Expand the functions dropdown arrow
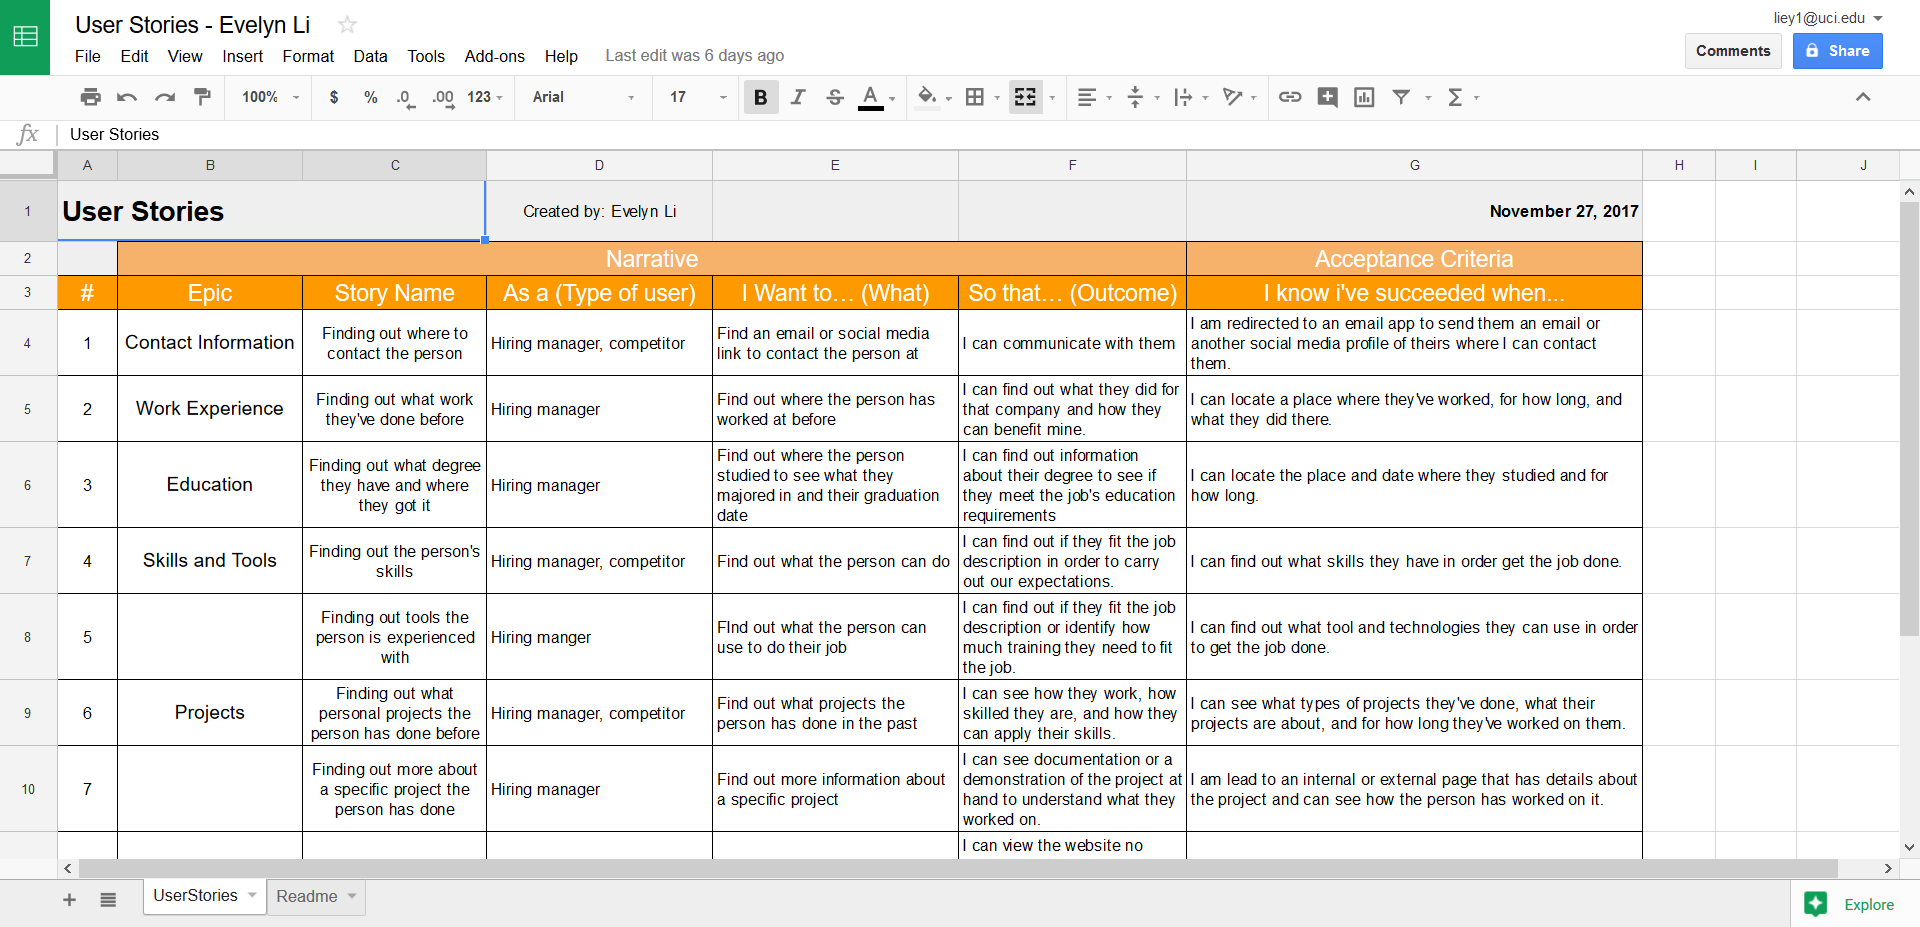Viewport: 1920px width, 927px height. [x=1476, y=98]
